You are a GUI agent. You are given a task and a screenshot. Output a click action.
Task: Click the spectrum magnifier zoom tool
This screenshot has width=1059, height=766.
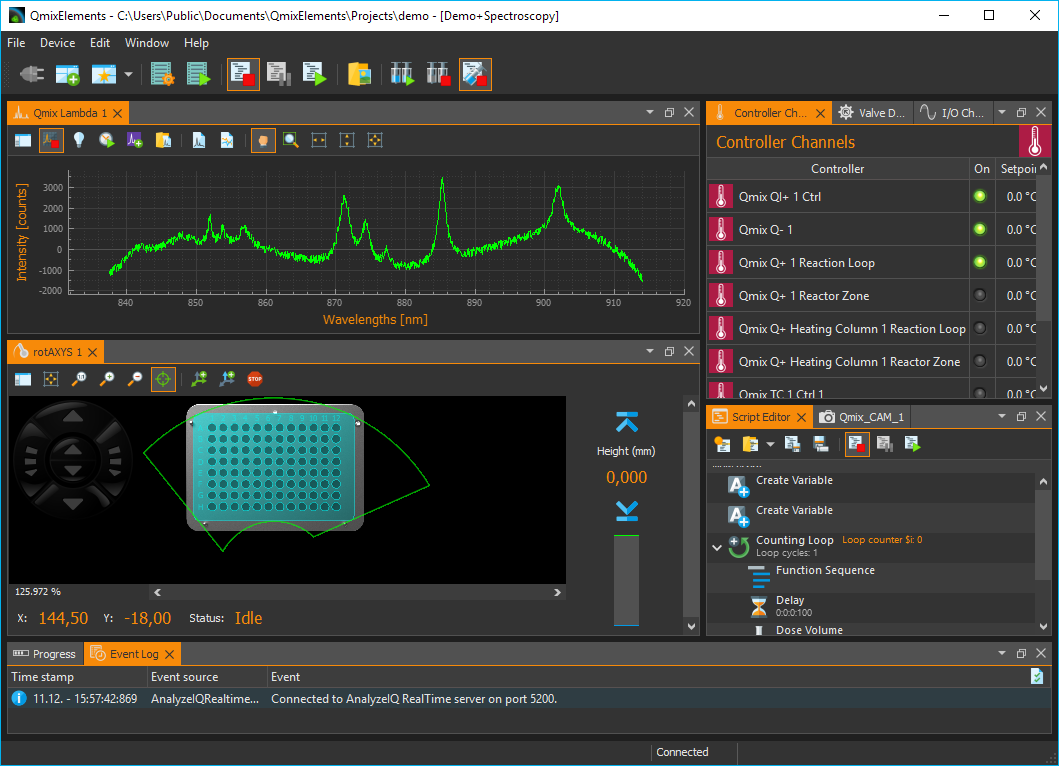[291, 141]
